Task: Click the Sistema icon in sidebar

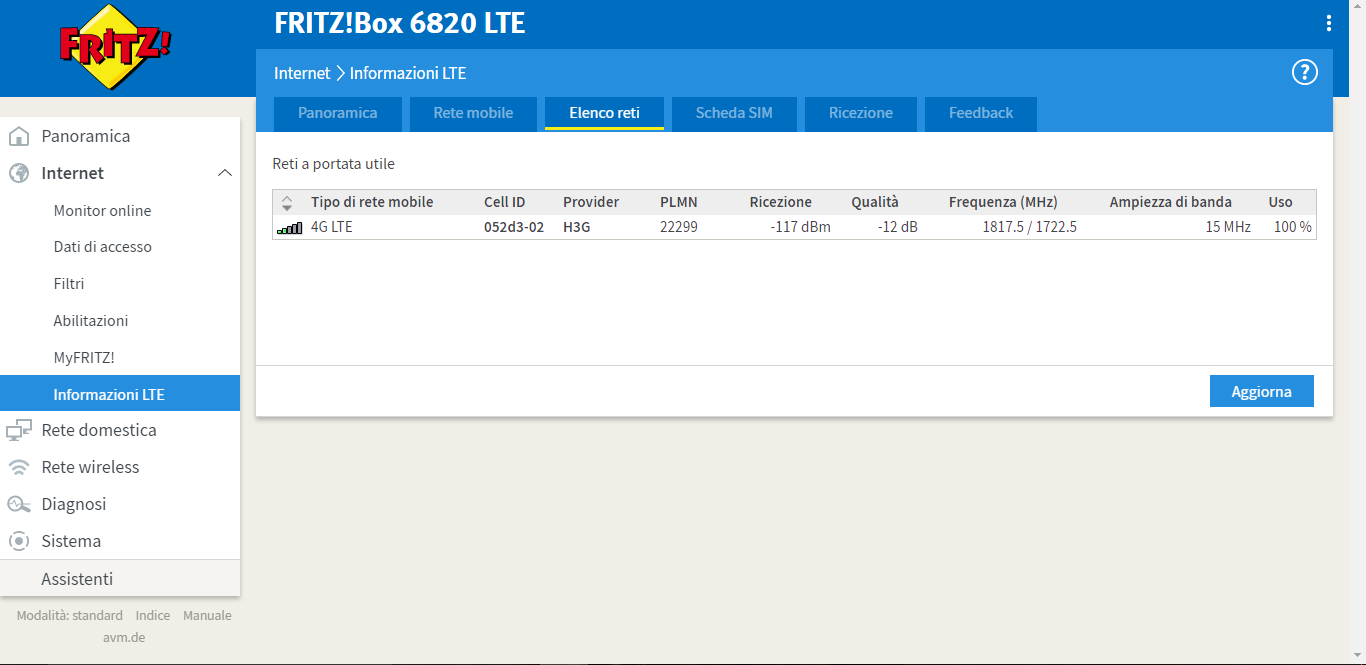Action: point(18,541)
